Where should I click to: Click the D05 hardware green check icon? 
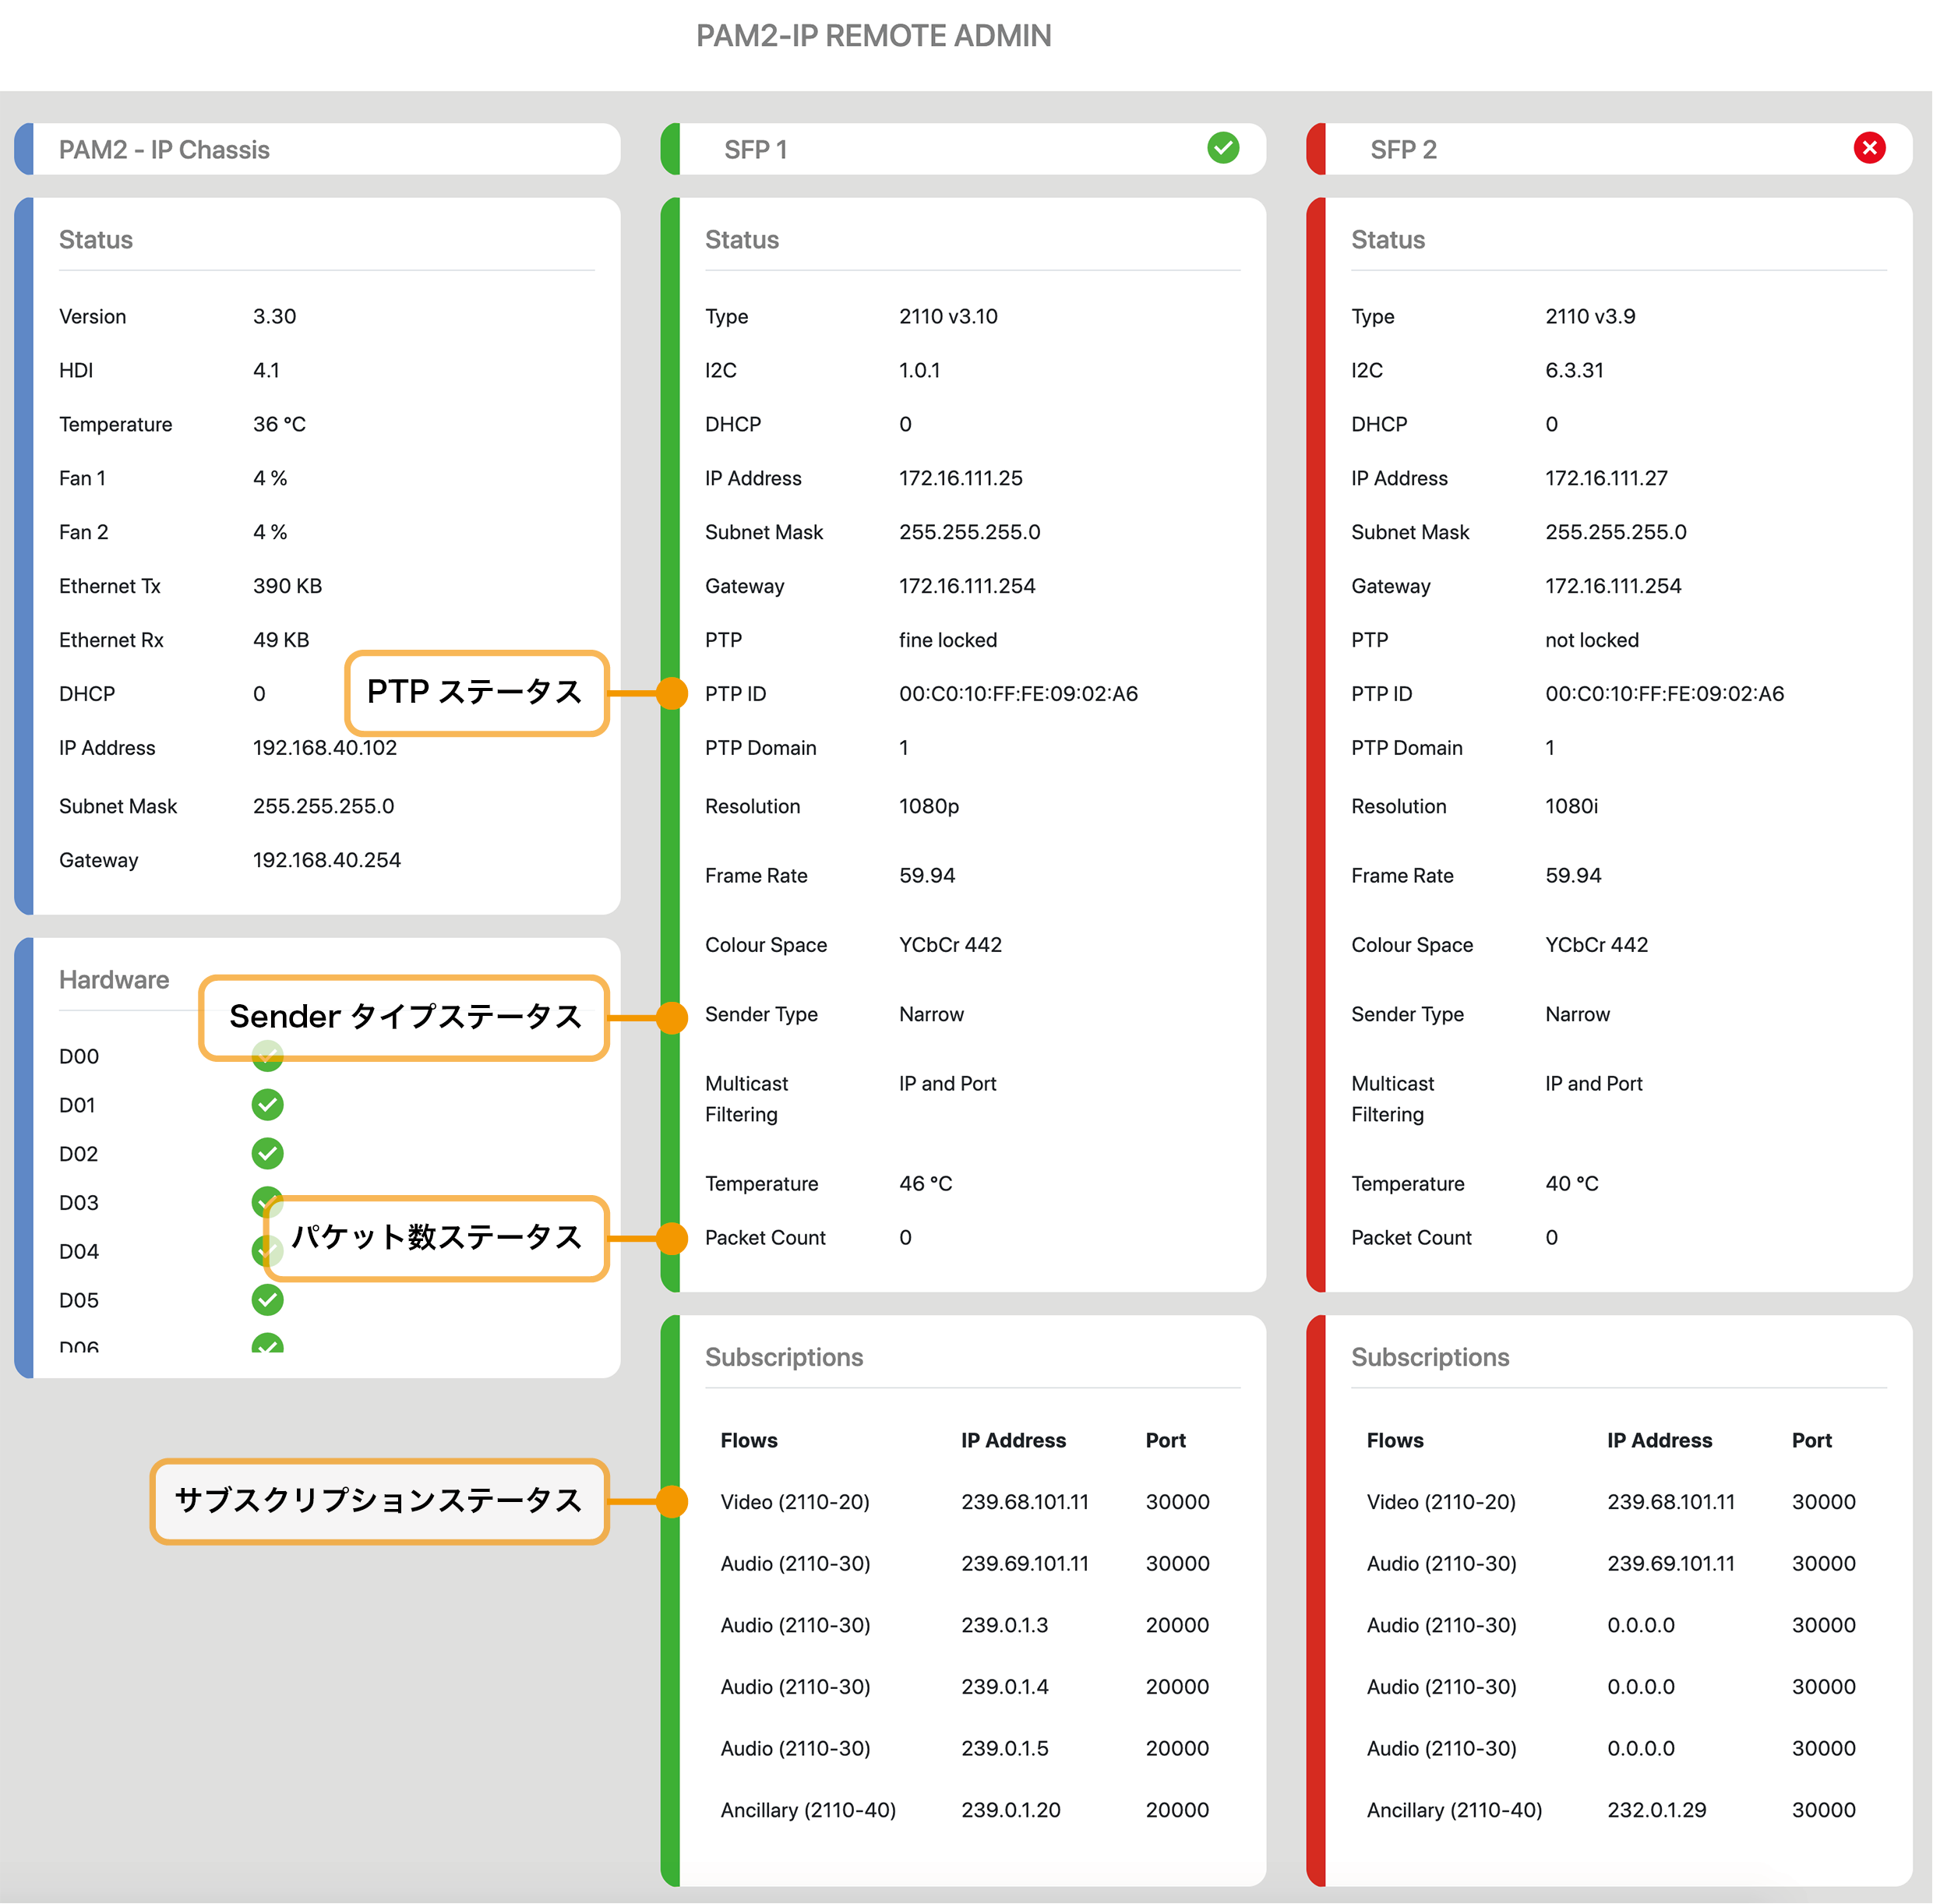click(267, 1300)
